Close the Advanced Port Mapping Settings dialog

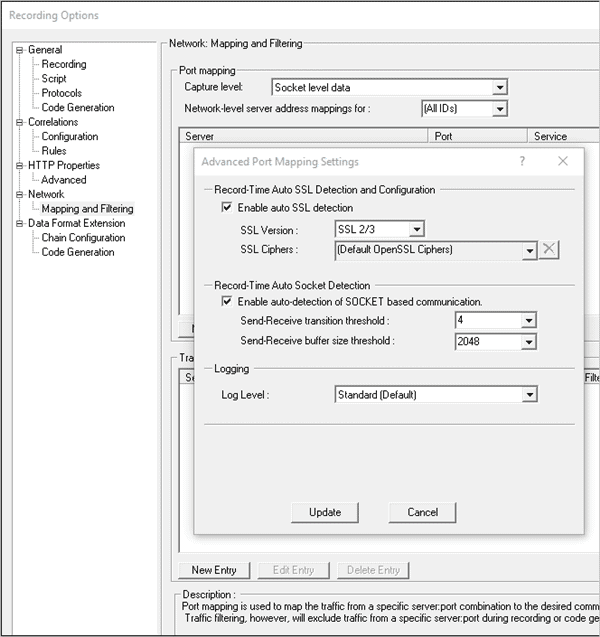point(563,161)
